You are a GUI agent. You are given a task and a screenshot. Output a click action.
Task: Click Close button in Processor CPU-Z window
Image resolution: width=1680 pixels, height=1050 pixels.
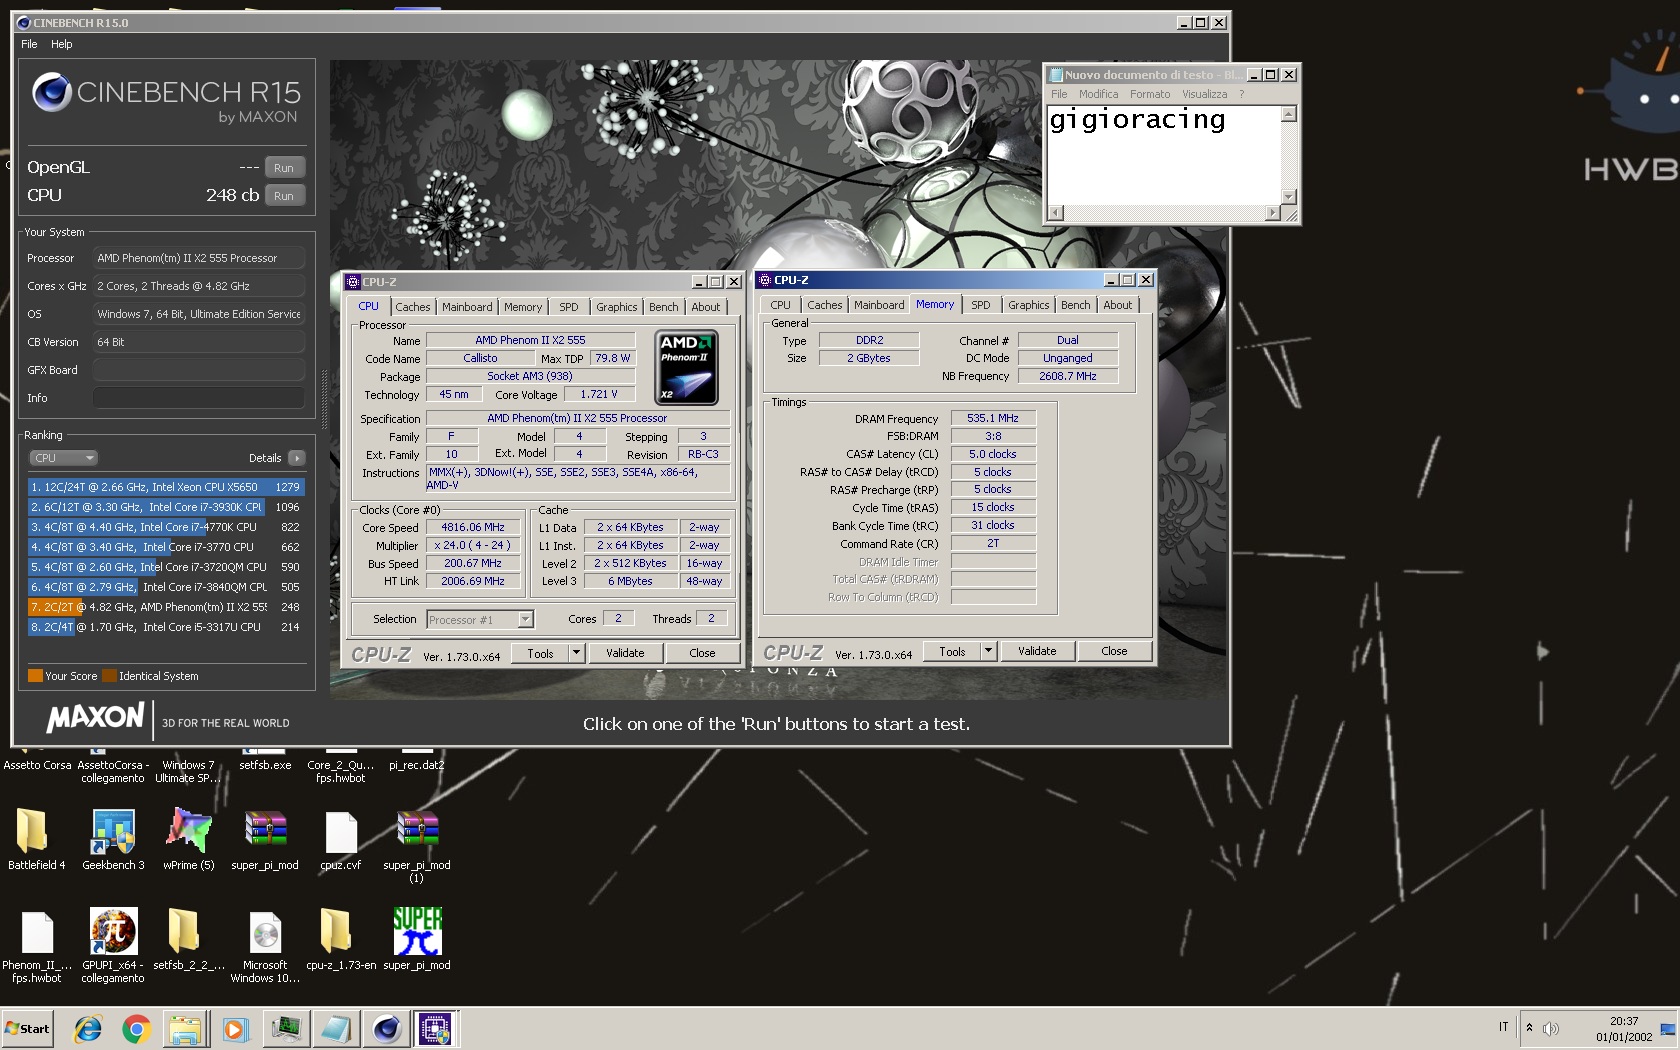[702, 653]
